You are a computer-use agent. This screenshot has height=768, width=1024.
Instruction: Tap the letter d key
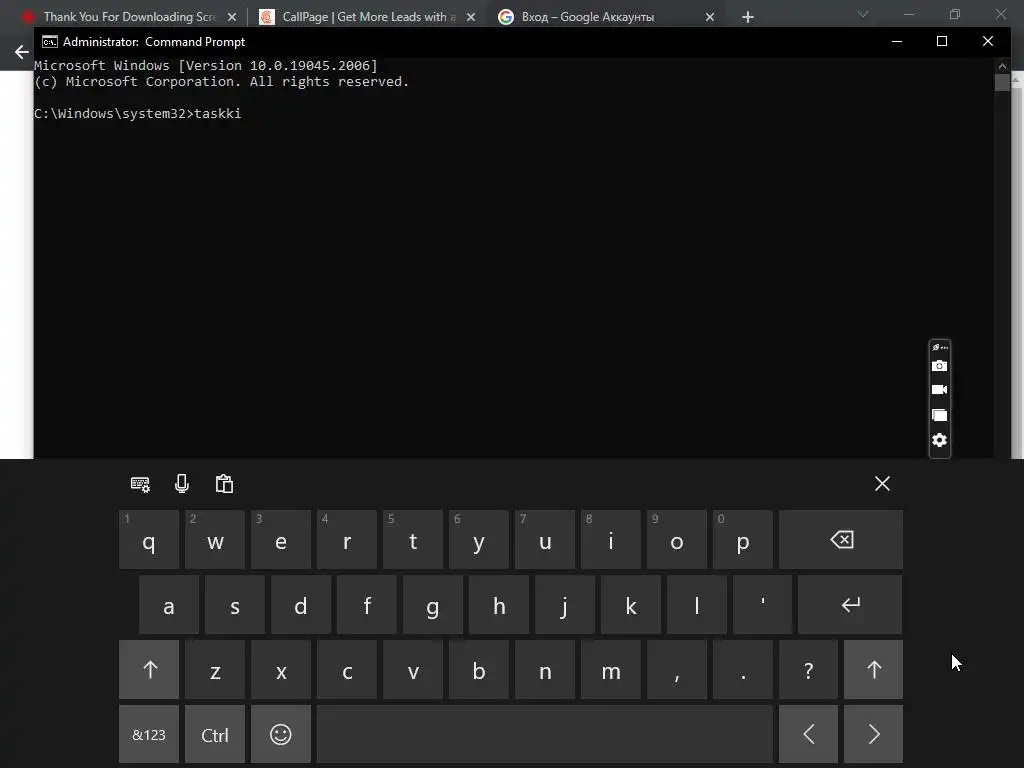pyautogui.click(x=301, y=605)
